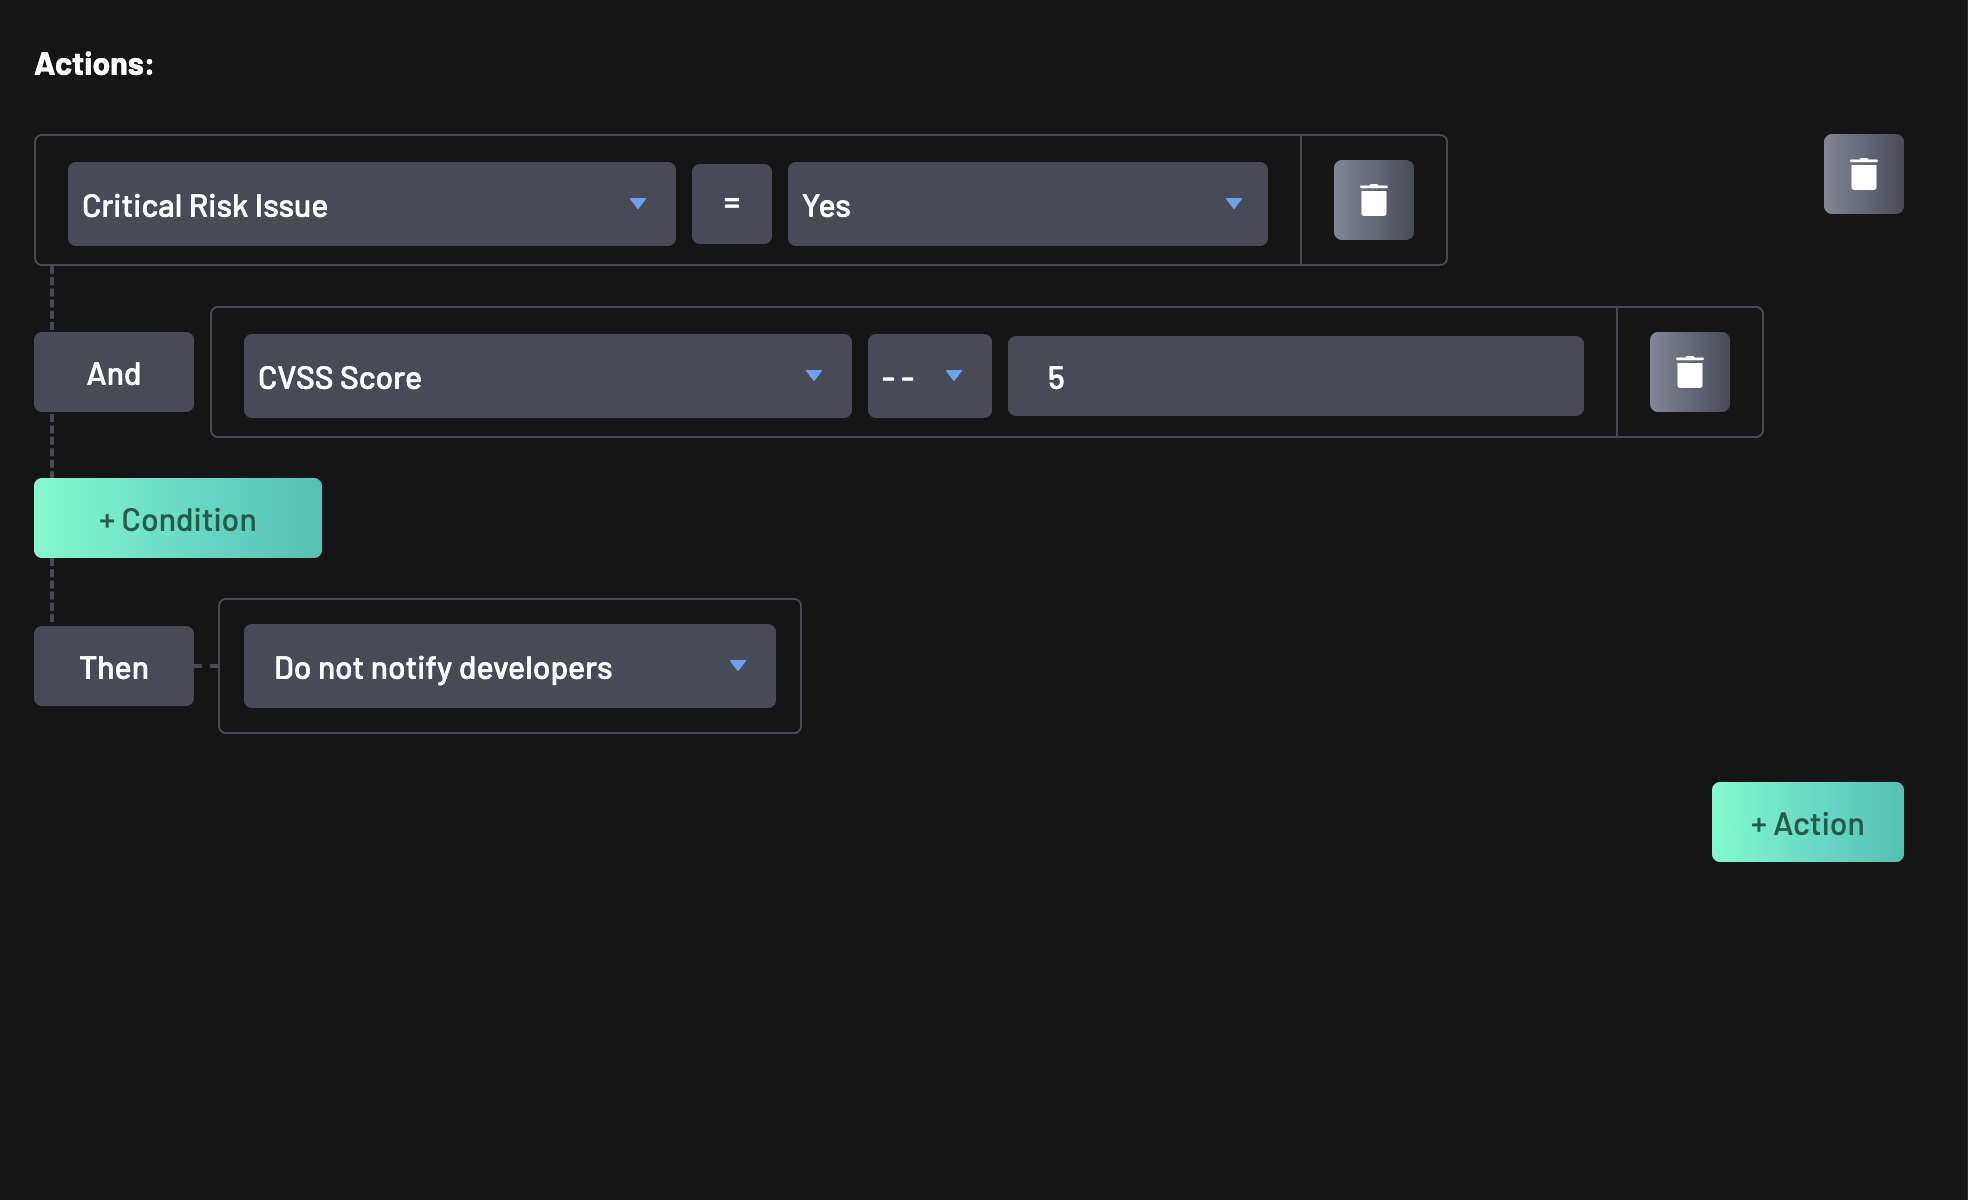The image size is (1968, 1200).
Task: Add a new condition with + Condition
Action: pyautogui.click(x=178, y=518)
